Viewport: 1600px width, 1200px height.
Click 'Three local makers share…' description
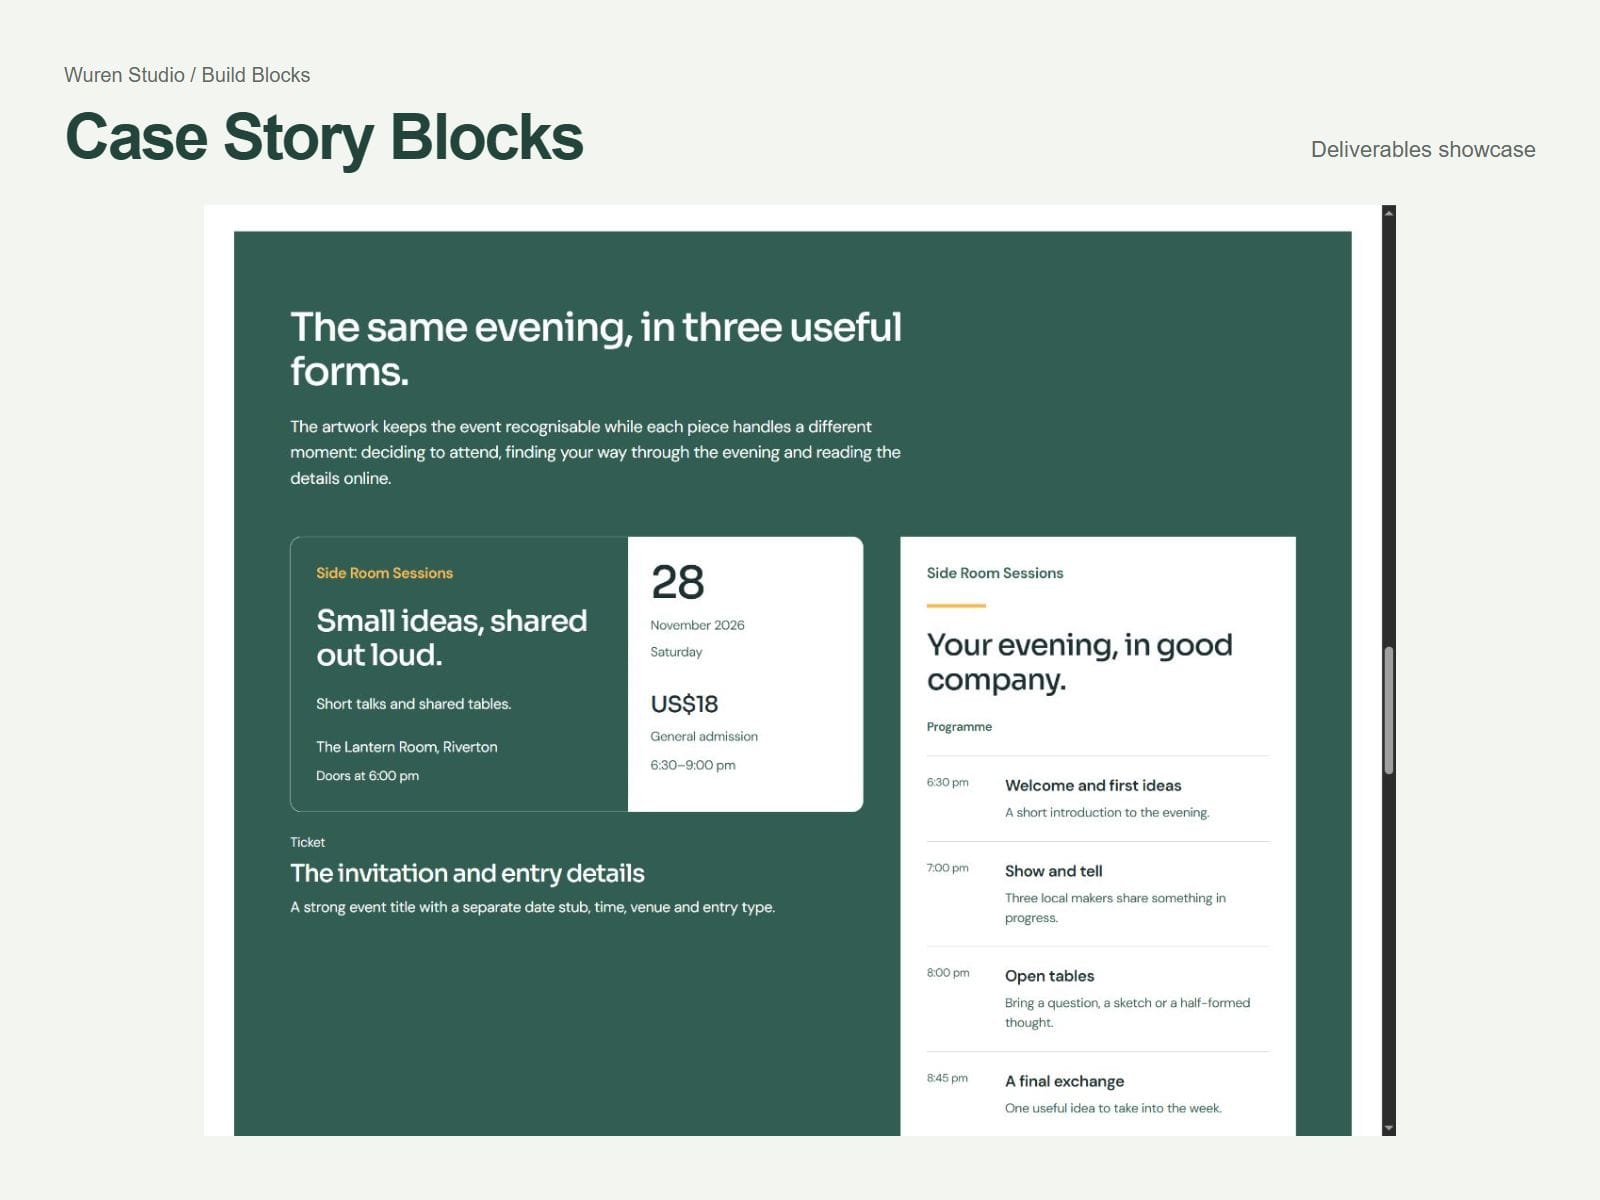point(1115,908)
